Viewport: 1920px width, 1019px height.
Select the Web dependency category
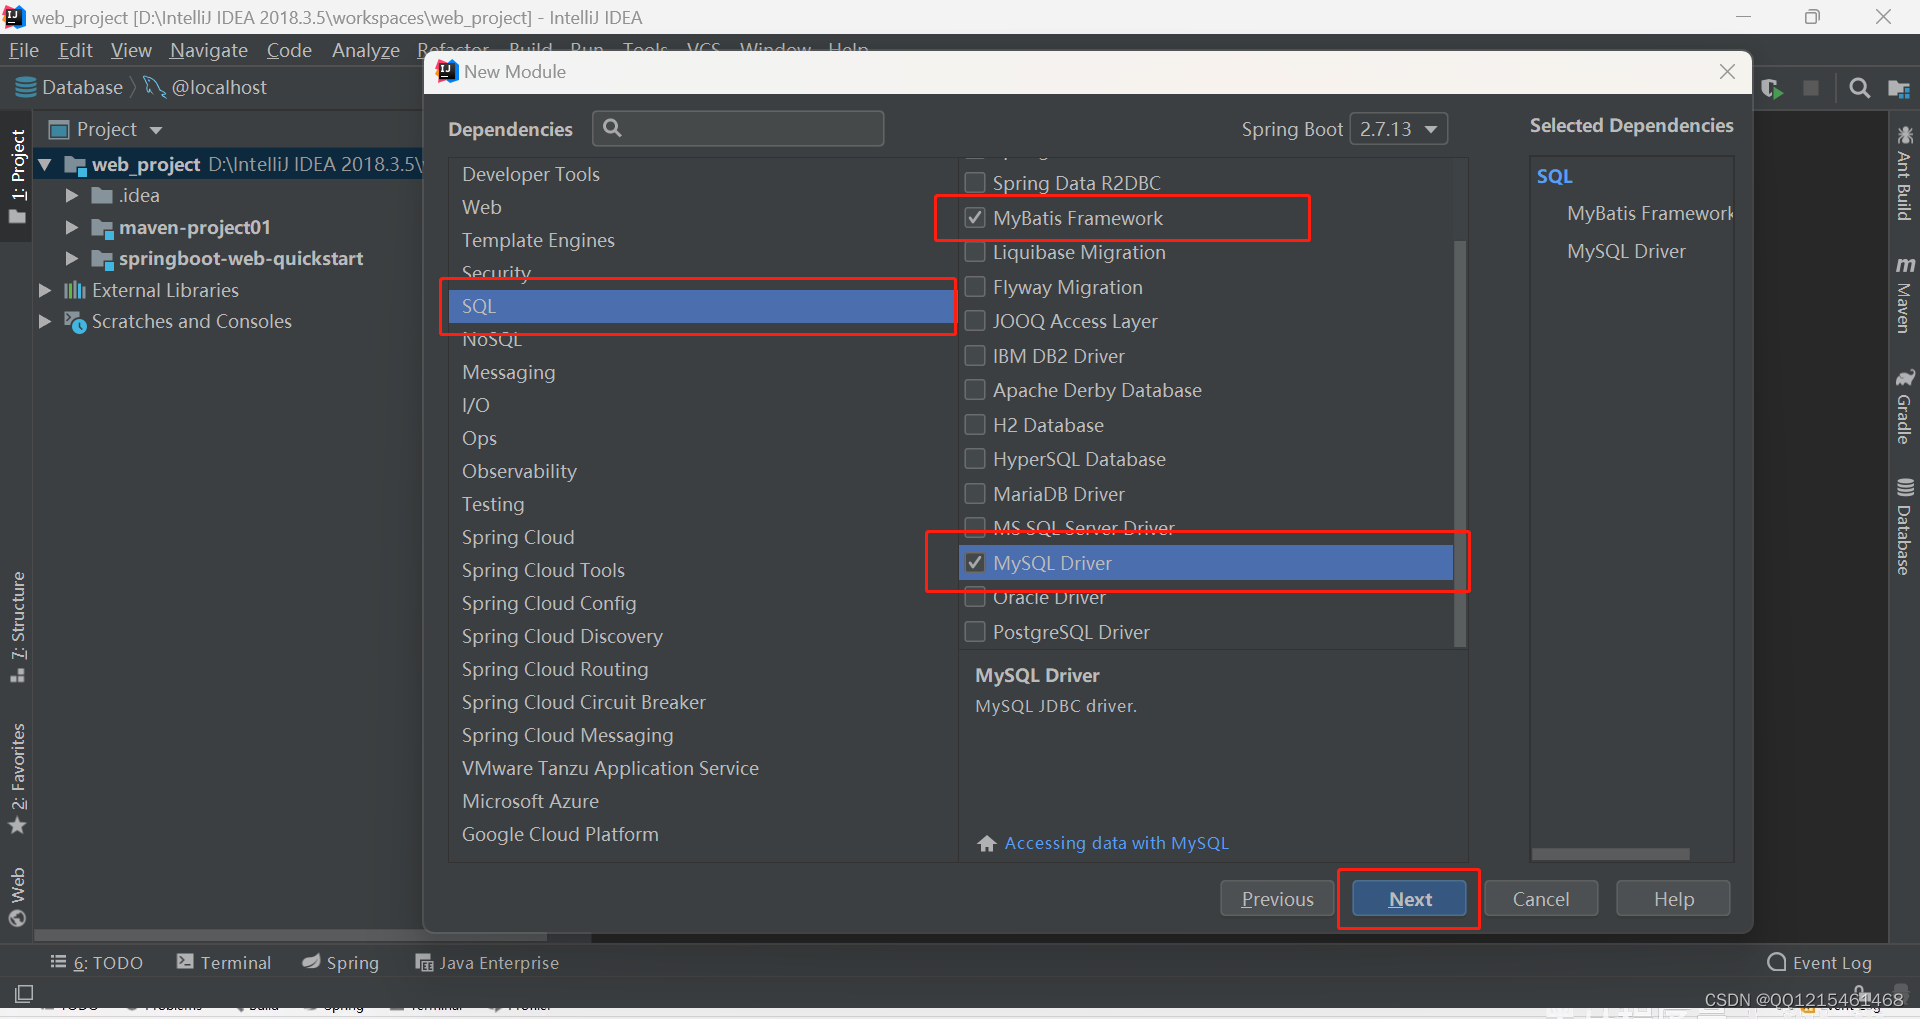703,207
